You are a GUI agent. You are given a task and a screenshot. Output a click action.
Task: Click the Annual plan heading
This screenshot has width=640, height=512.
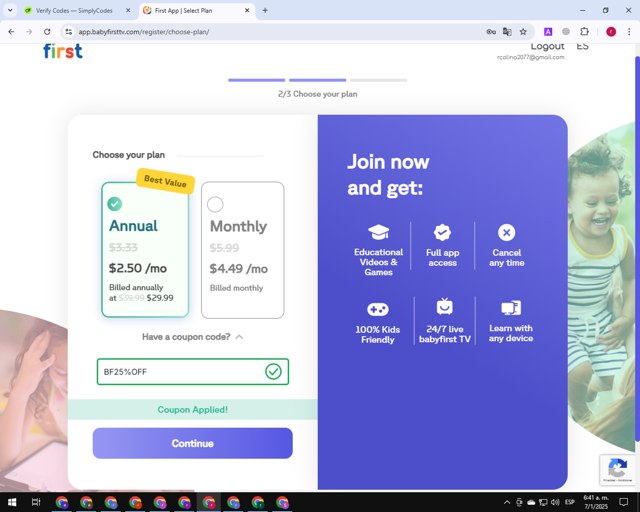tap(133, 225)
